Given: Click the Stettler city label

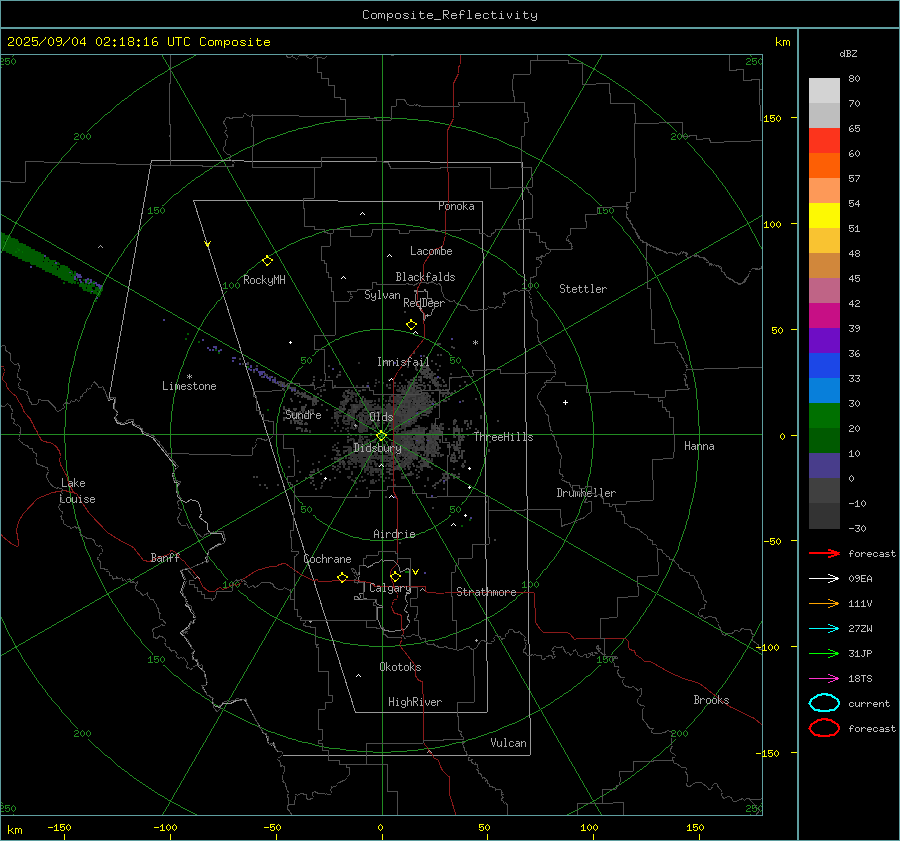Looking at the screenshot, I should [x=583, y=289].
